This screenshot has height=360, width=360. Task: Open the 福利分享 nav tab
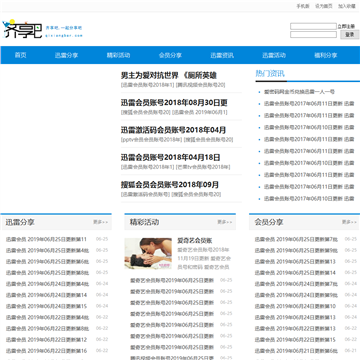(x=326, y=55)
